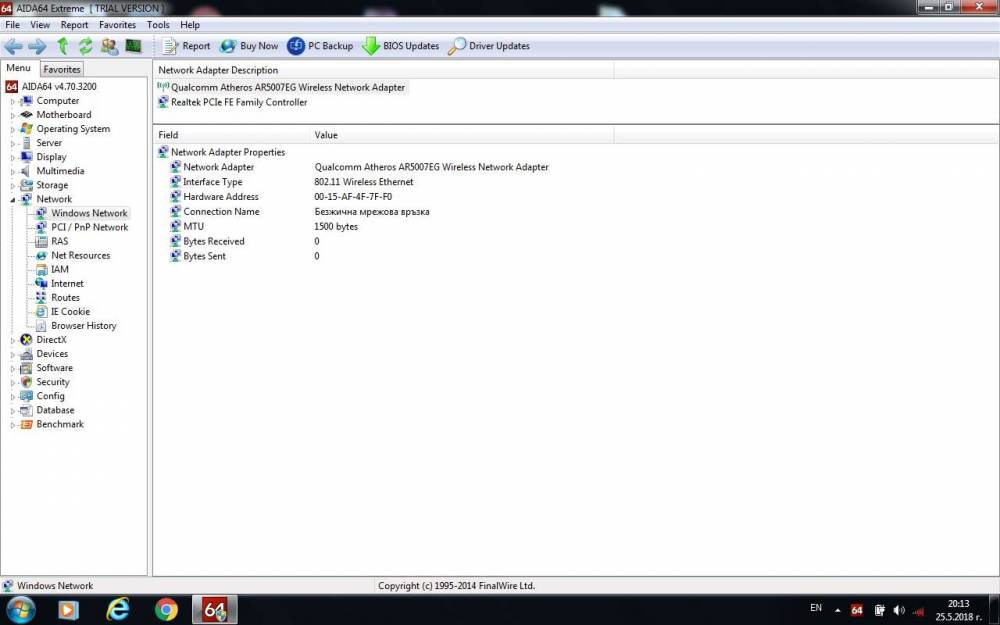Click the green Up arrow icon

click(x=62, y=46)
